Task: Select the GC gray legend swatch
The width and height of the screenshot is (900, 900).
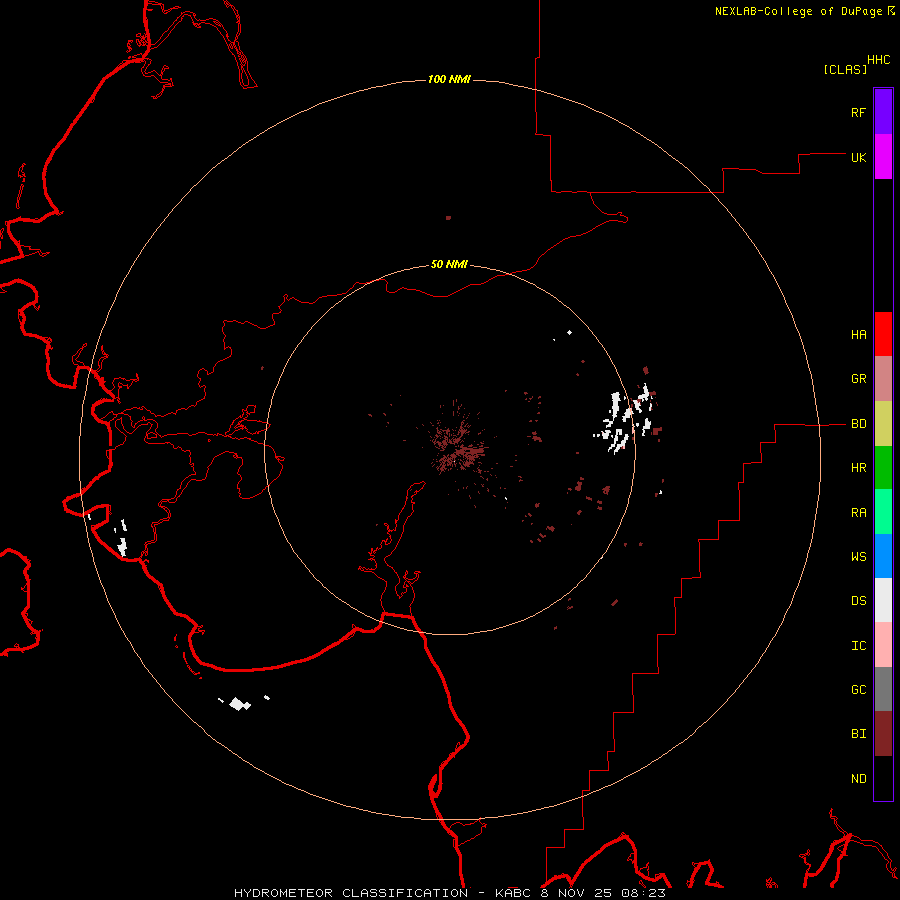Action: click(883, 689)
